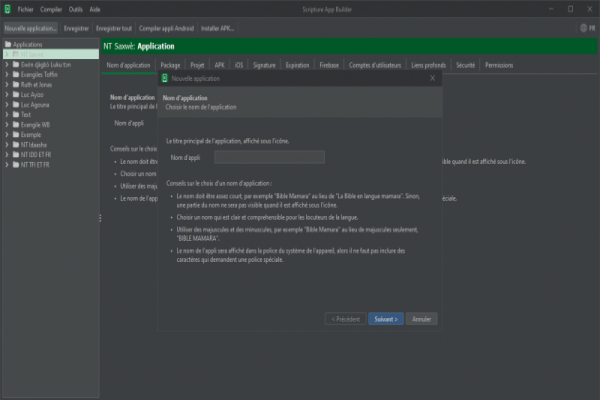Click the Scripture App Builder logo icon
This screenshot has width=600, height=400.
point(8,7)
